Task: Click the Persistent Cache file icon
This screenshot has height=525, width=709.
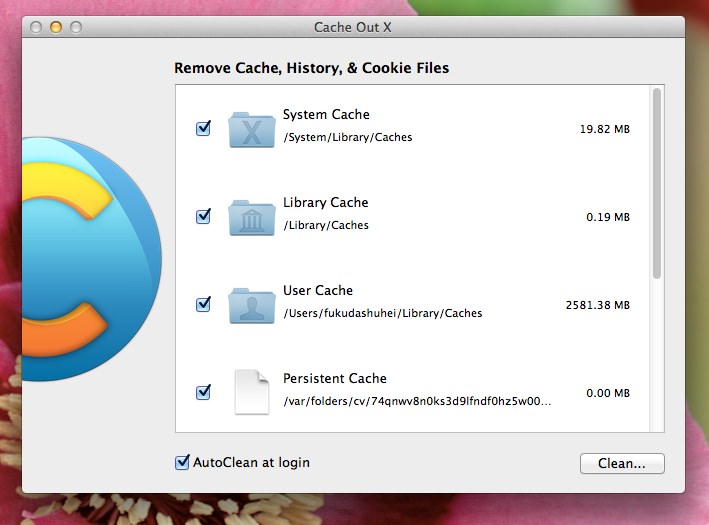Action: pyautogui.click(x=251, y=392)
